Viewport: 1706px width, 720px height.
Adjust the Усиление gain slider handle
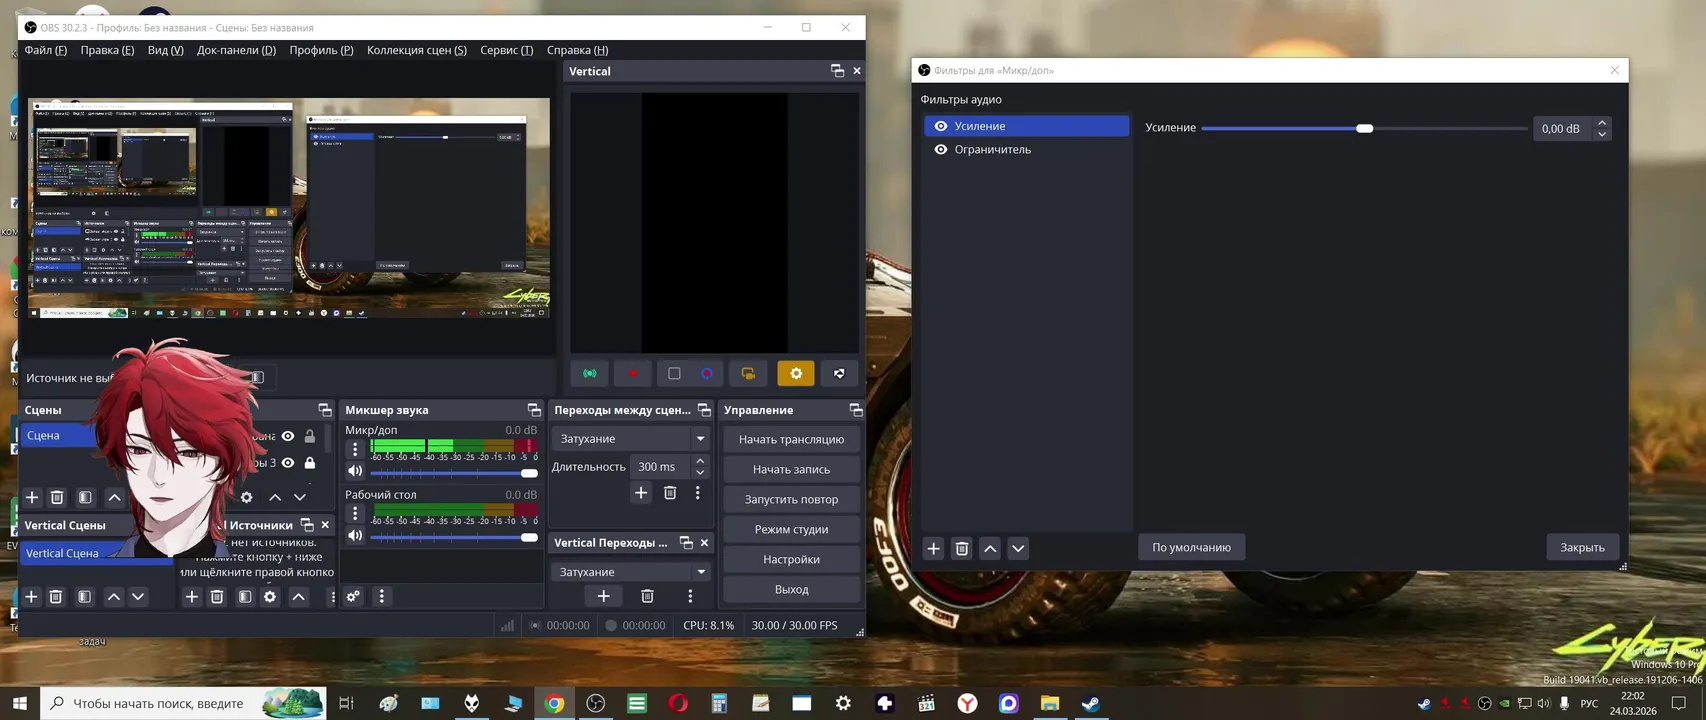tap(1364, 128)
